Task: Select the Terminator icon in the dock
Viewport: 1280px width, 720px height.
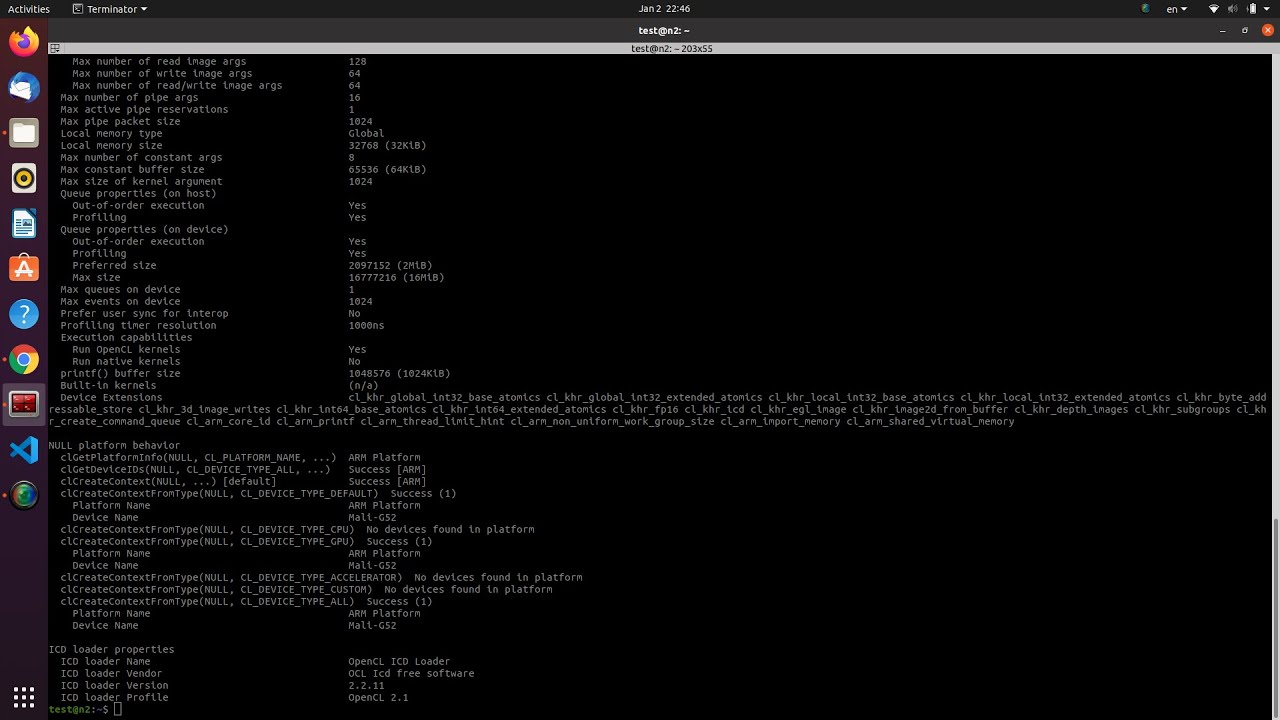Action: coord(24,404)
